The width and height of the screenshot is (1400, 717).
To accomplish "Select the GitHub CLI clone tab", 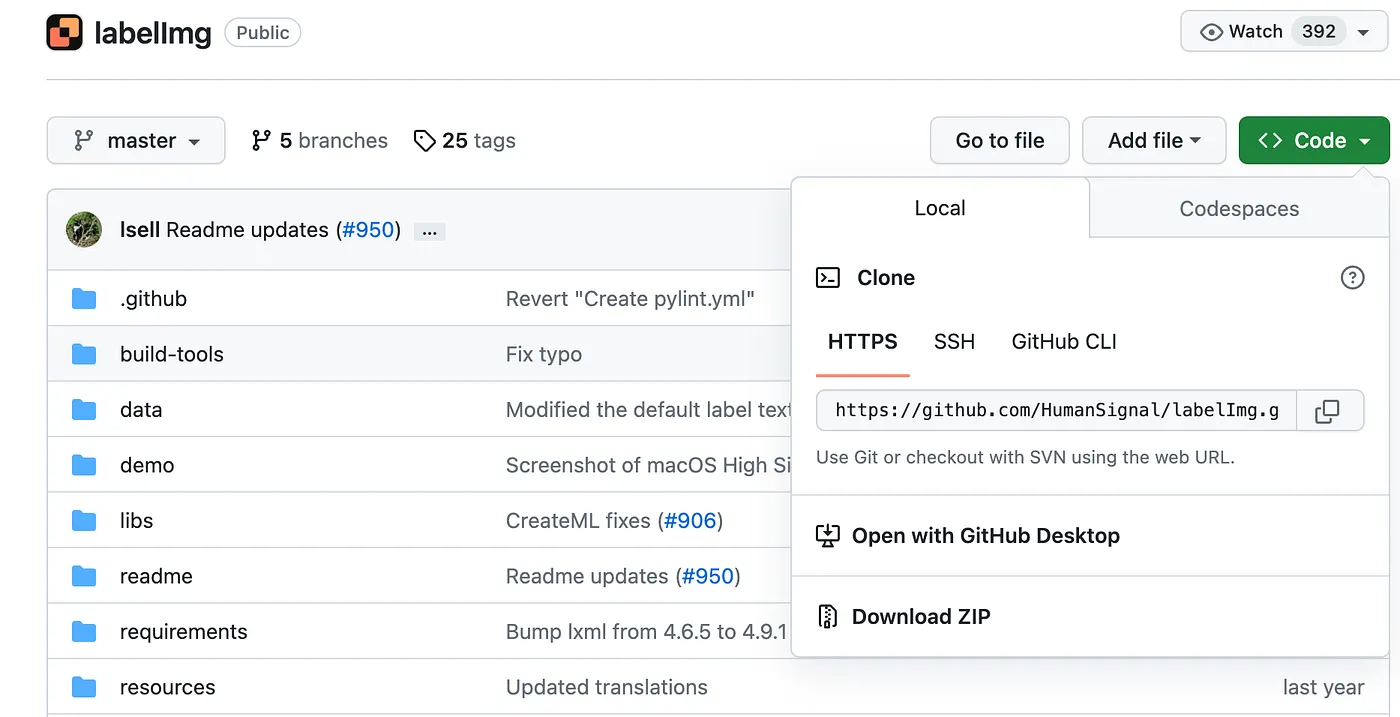I will tap(1064, 342).
